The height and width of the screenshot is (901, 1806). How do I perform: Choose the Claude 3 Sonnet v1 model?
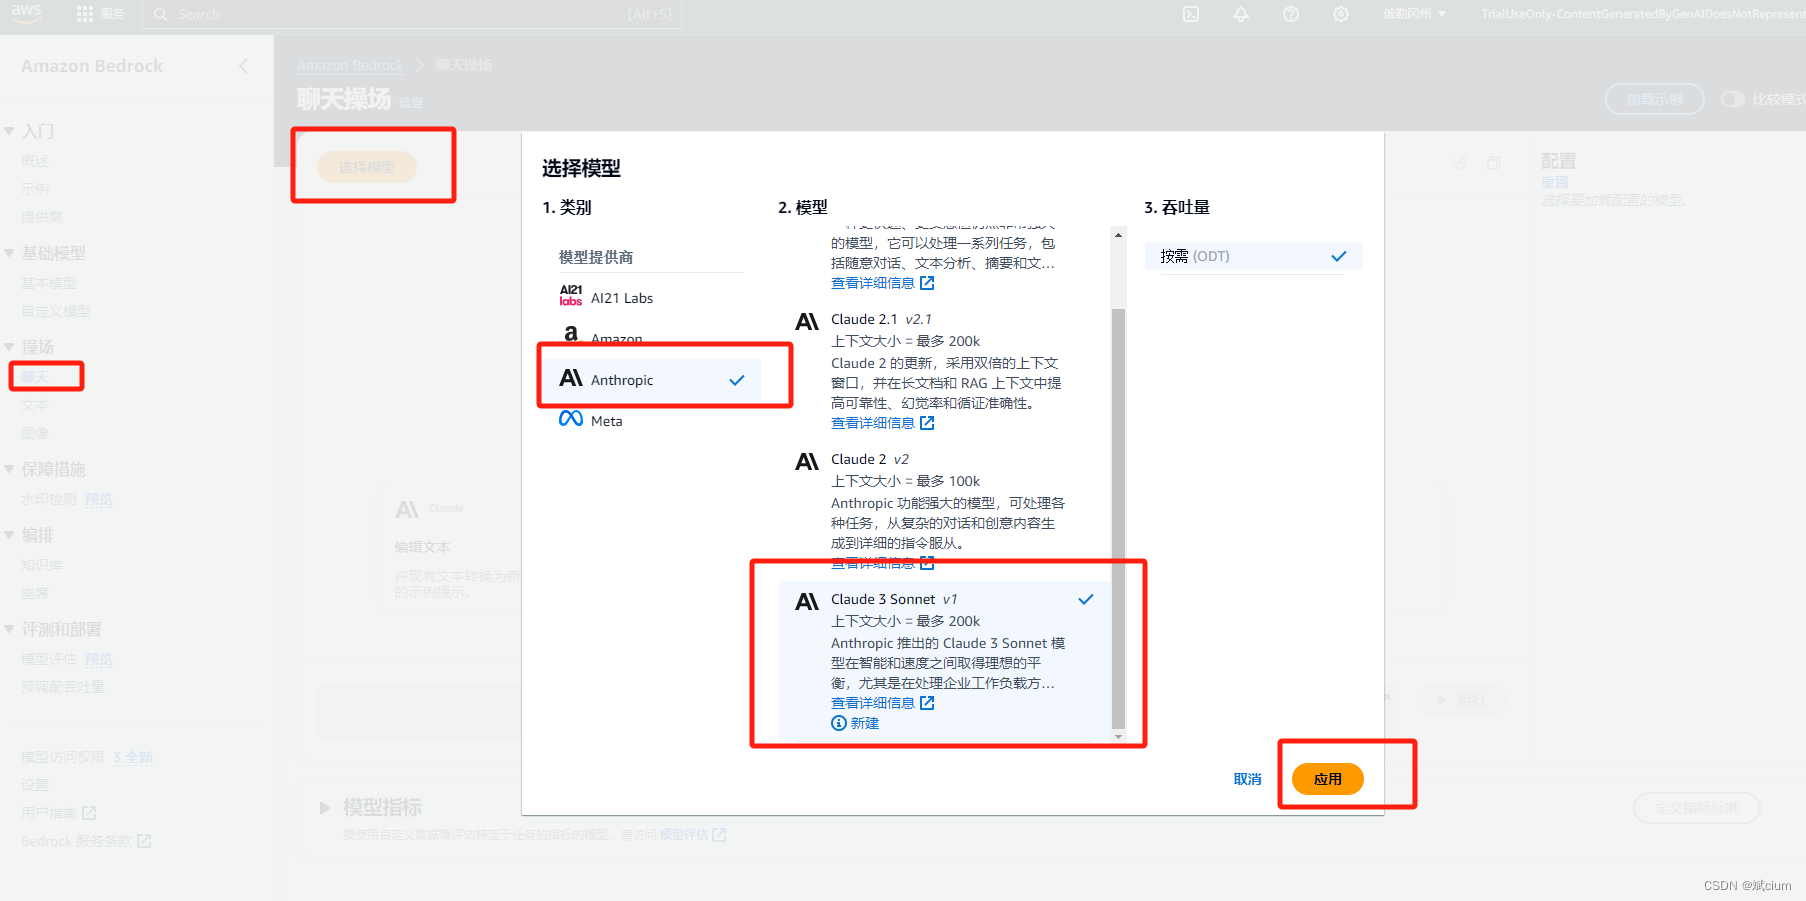tap(944, 660)
